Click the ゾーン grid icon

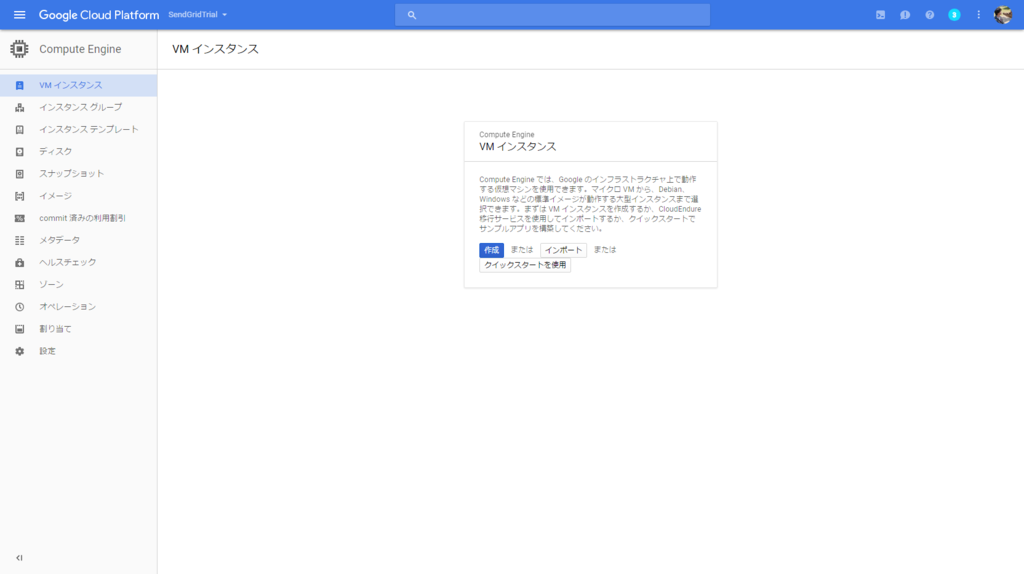(x=20, y=285)
